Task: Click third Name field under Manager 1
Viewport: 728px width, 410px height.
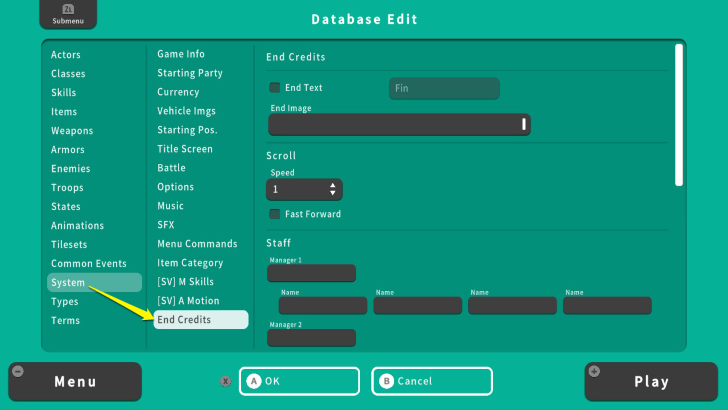Action: point(513,306)
